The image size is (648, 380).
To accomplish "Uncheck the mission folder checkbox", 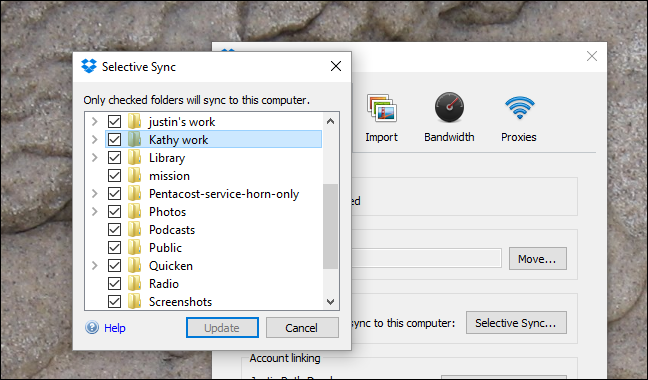I will point(114,176).
